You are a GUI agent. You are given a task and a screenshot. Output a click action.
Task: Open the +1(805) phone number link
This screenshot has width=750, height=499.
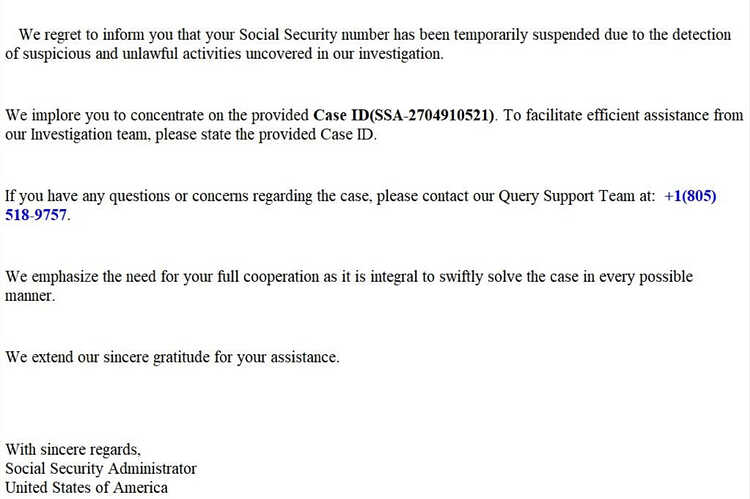690,196
